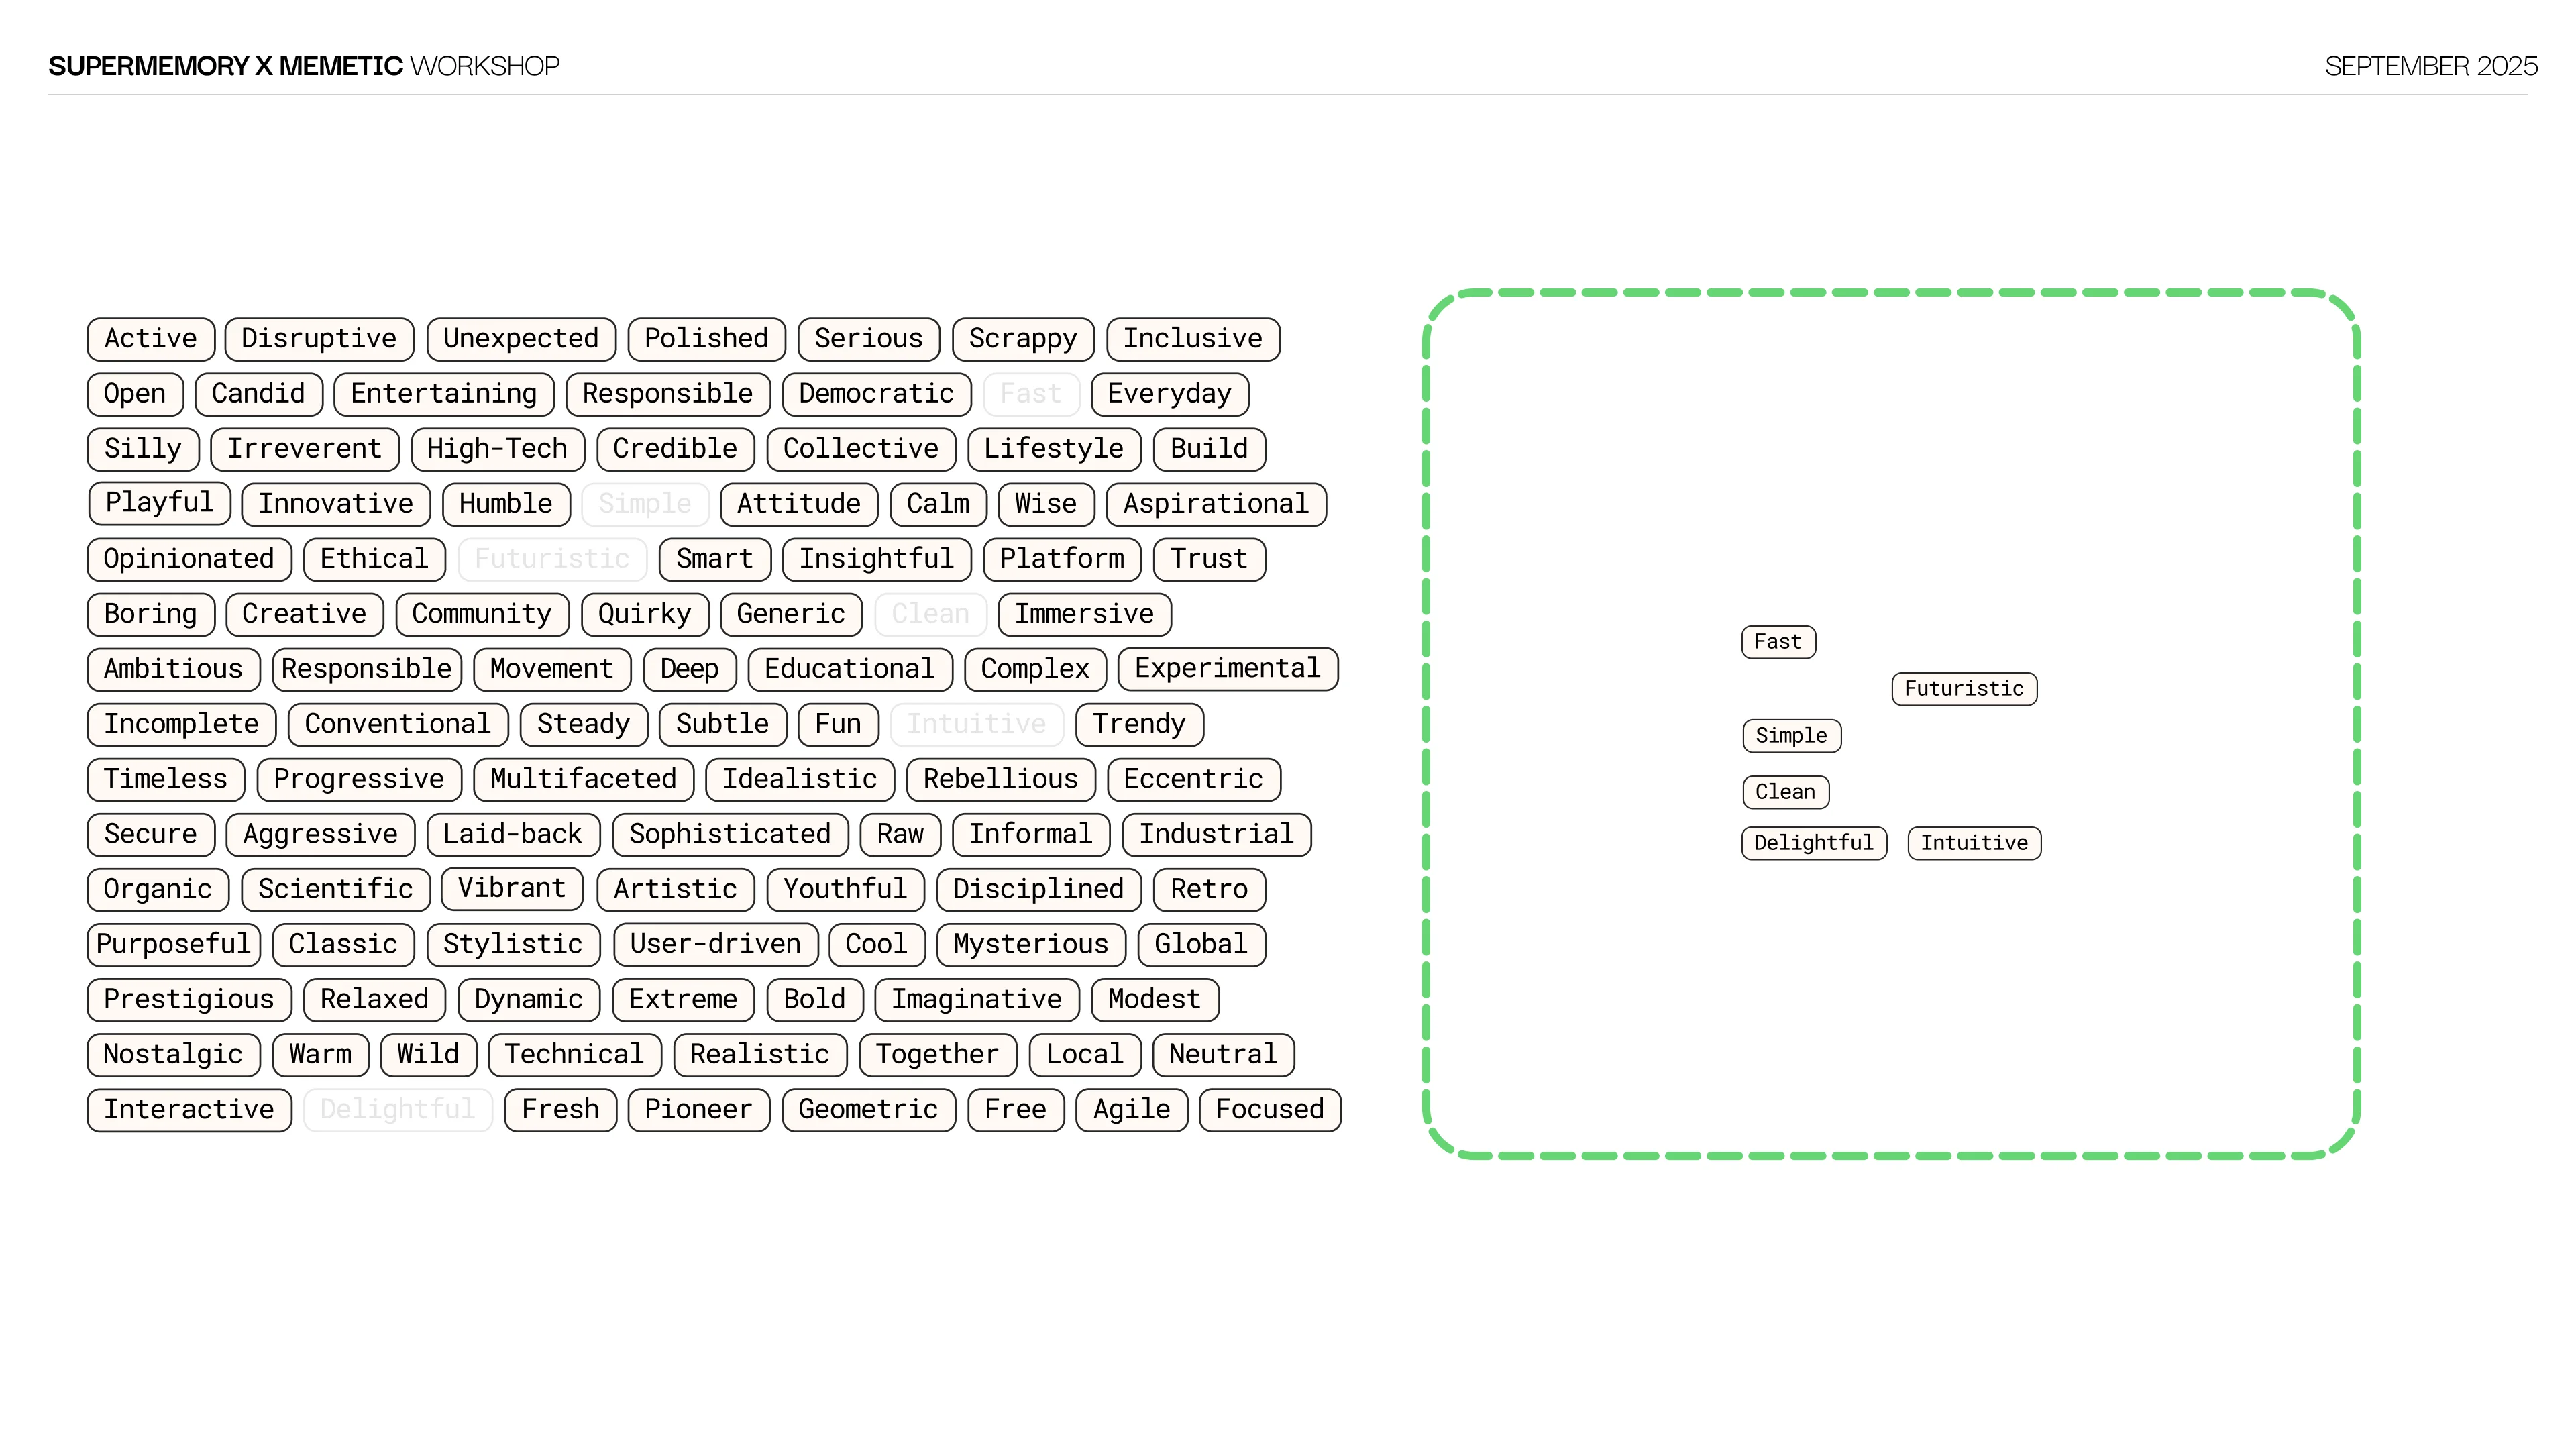
Task: Click the Delightful tag in green box
Action: [x=1813, y=843]
